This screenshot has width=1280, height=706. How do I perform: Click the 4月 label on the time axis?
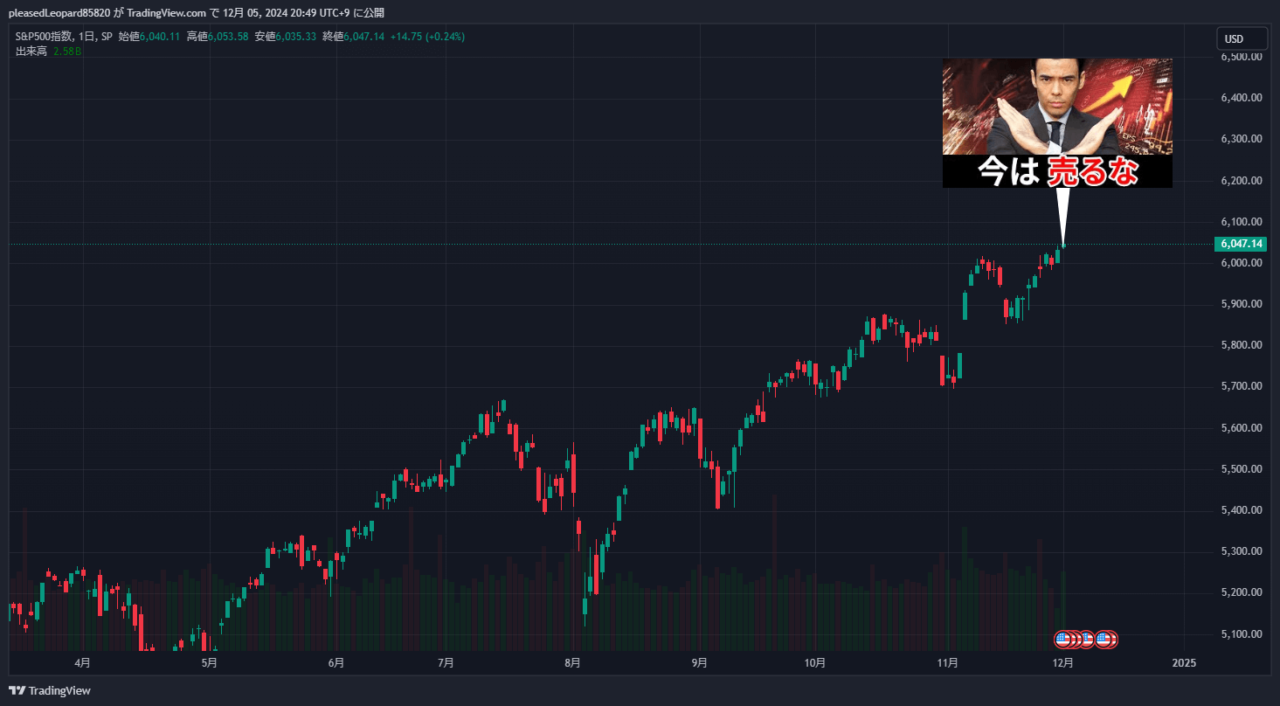click(82, 662)
